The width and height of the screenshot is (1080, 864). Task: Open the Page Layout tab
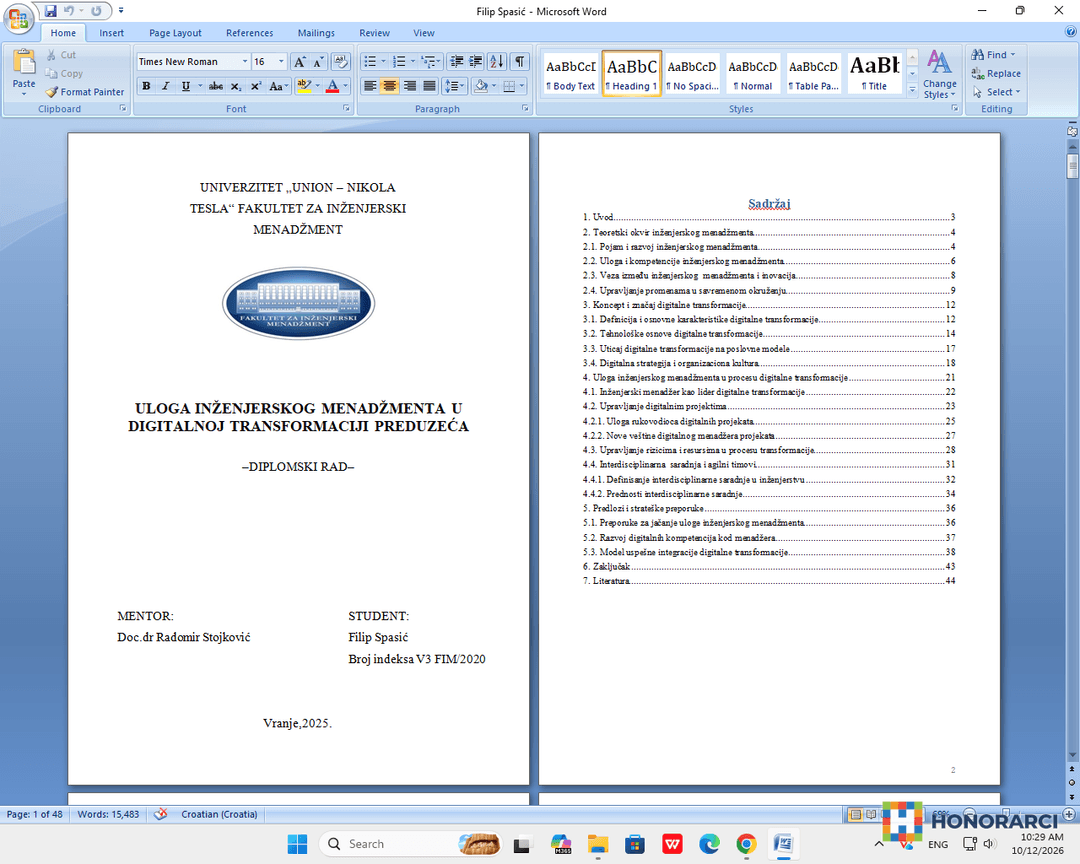pyautogui.click(x=175, y=32)
